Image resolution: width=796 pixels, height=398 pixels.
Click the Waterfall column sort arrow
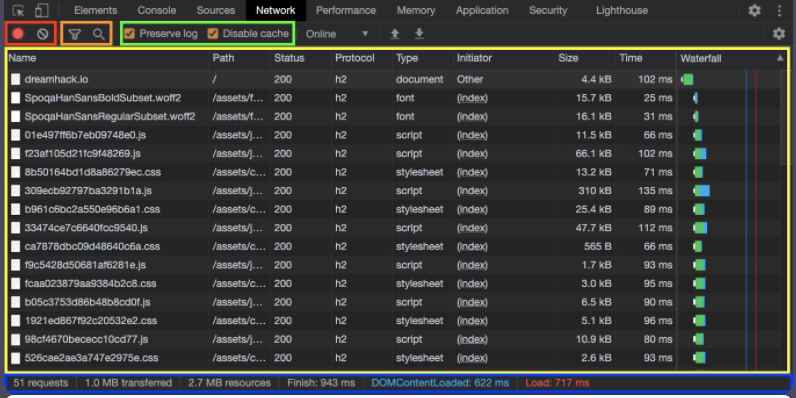click(780, 58)
